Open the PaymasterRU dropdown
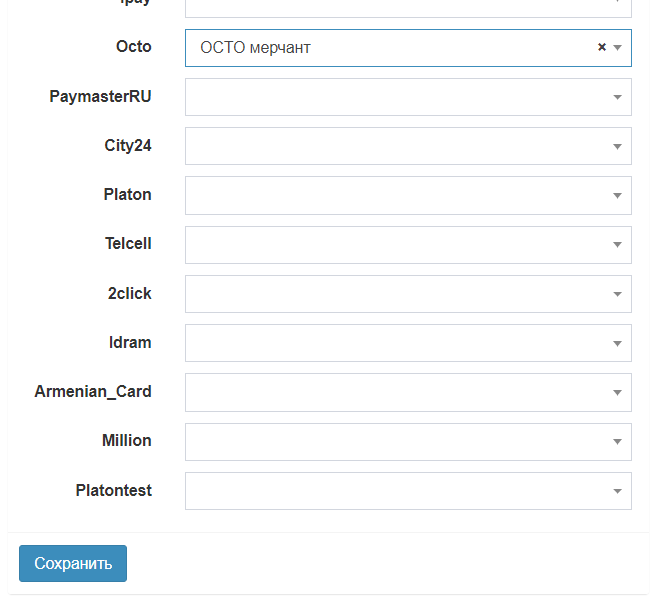This screenshot has width=657, height=606. point(408,97)
